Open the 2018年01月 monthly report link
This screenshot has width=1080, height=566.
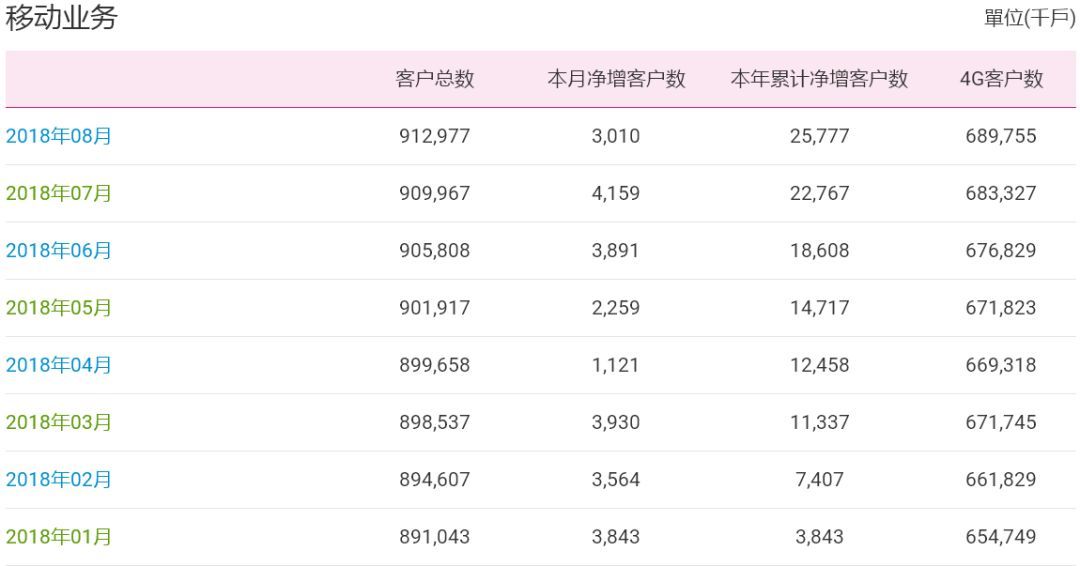click(x=59, y=536)
